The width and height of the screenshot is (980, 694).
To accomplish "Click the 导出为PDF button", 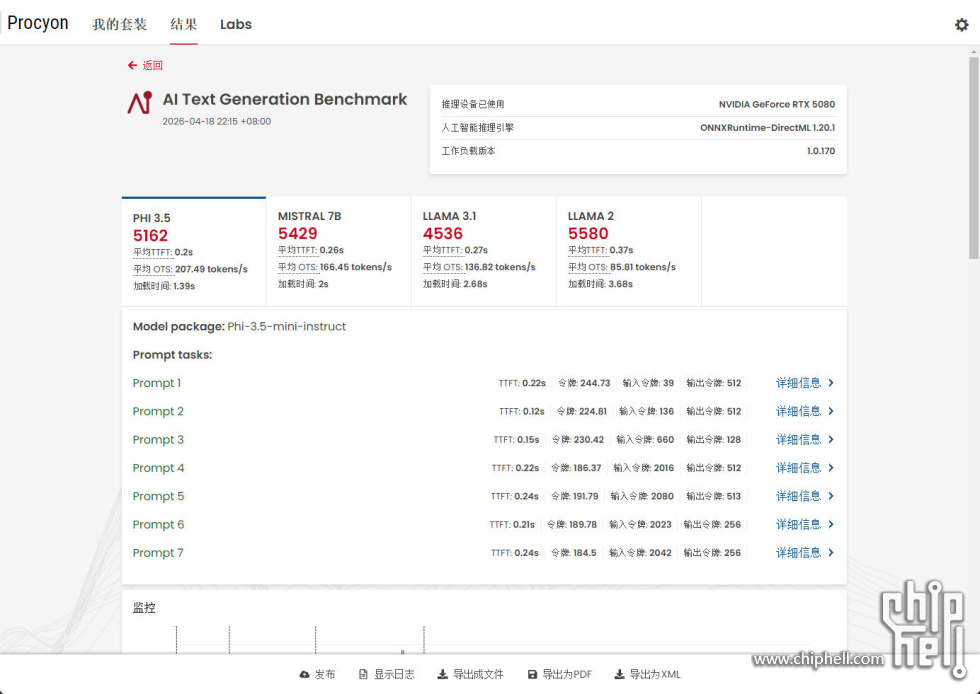I will coord(559,674).
